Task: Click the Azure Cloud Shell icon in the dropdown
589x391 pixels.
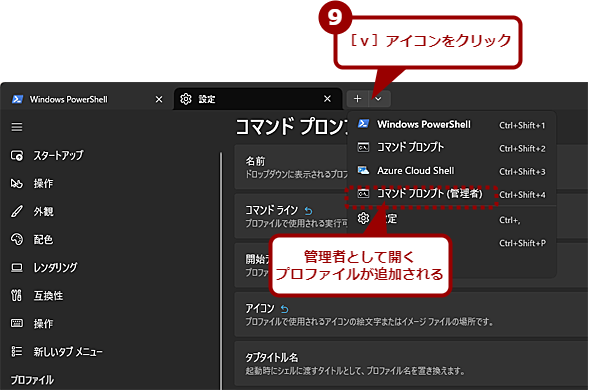Action: [363, 170]
